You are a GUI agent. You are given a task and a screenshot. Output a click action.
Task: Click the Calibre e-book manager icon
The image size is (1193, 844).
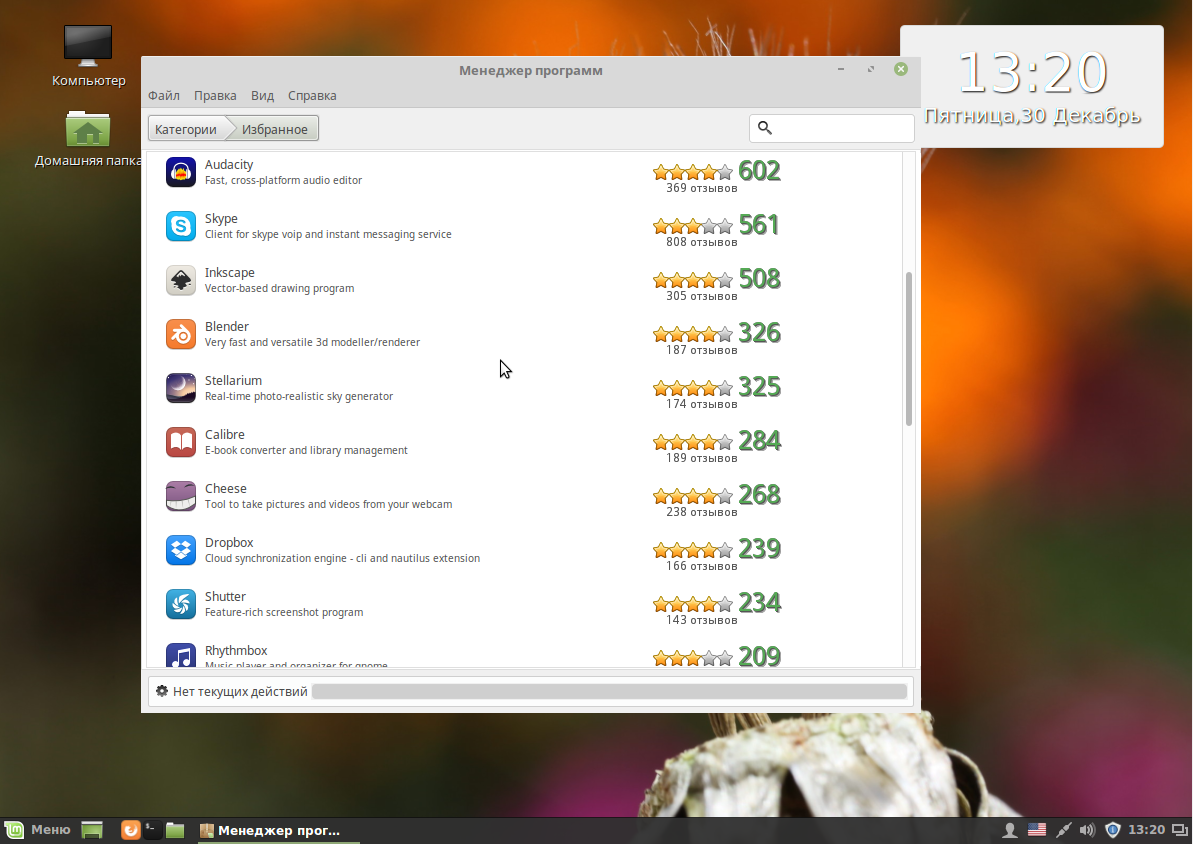180,442
